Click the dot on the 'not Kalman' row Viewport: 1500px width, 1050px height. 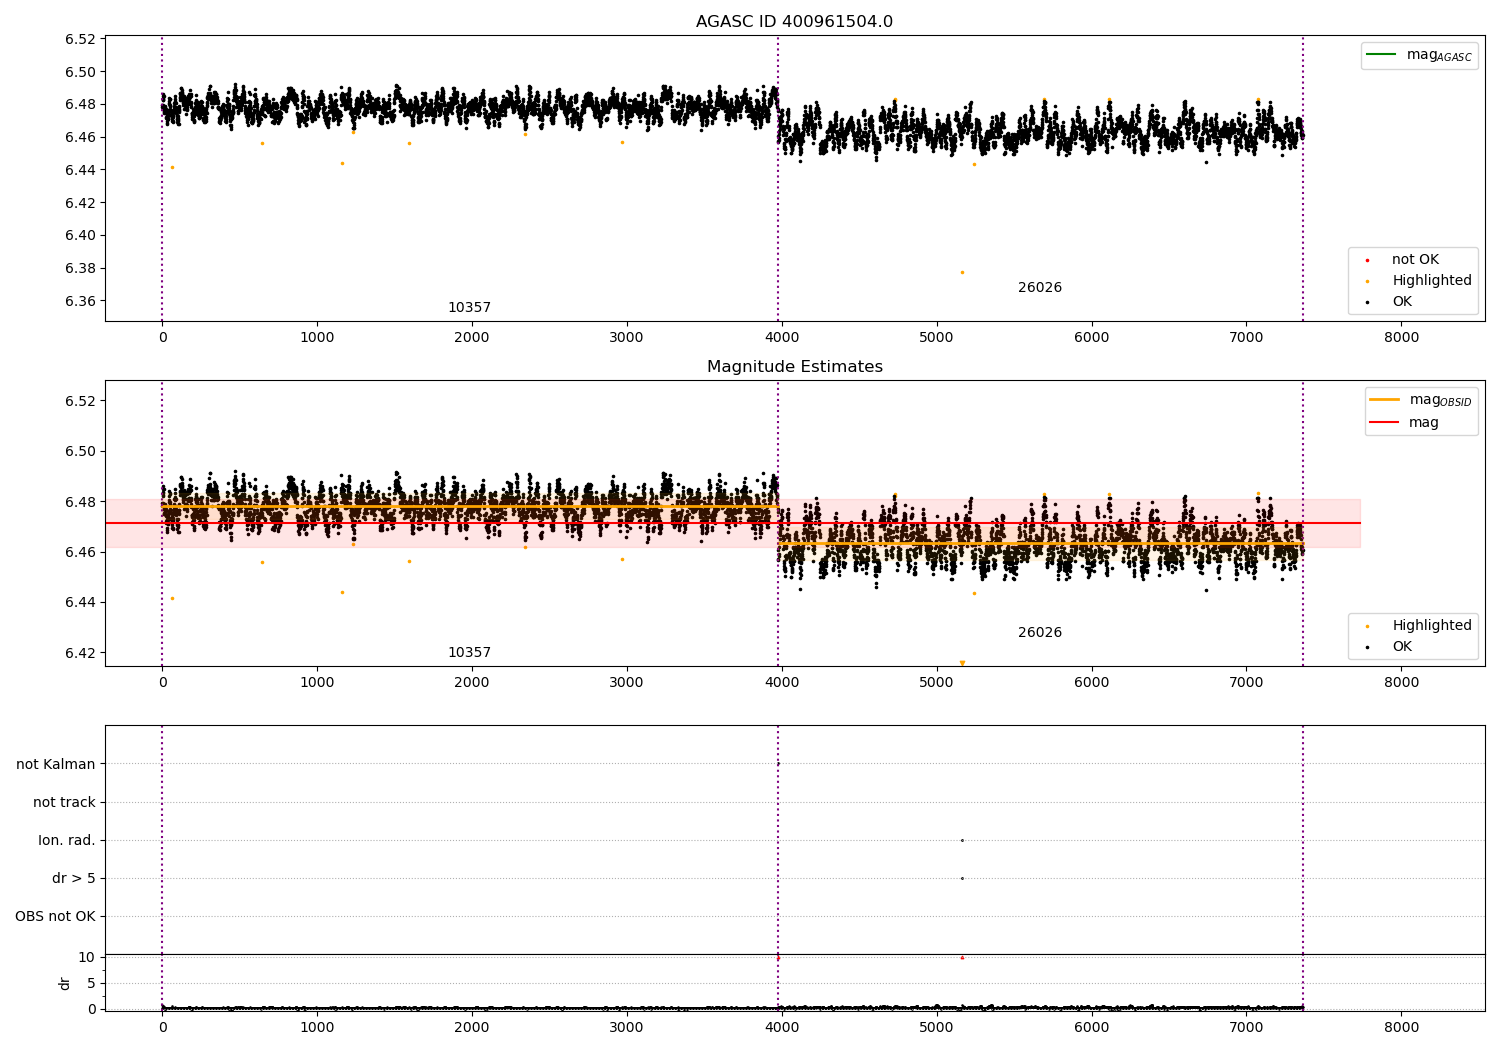coord(778,764)
